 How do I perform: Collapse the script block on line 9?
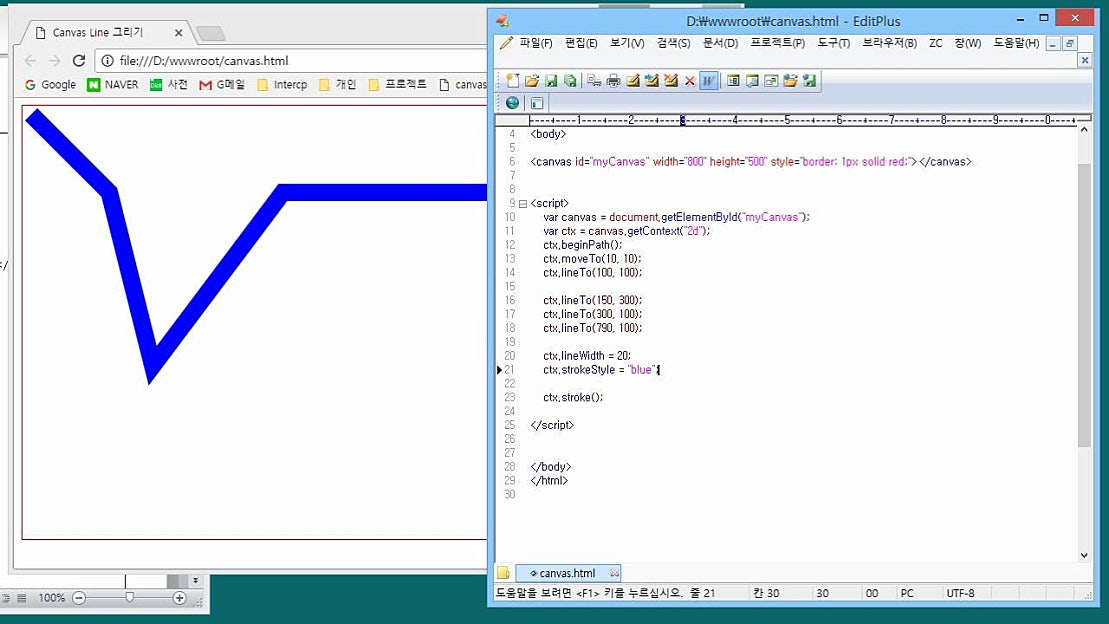pos(522,203)
